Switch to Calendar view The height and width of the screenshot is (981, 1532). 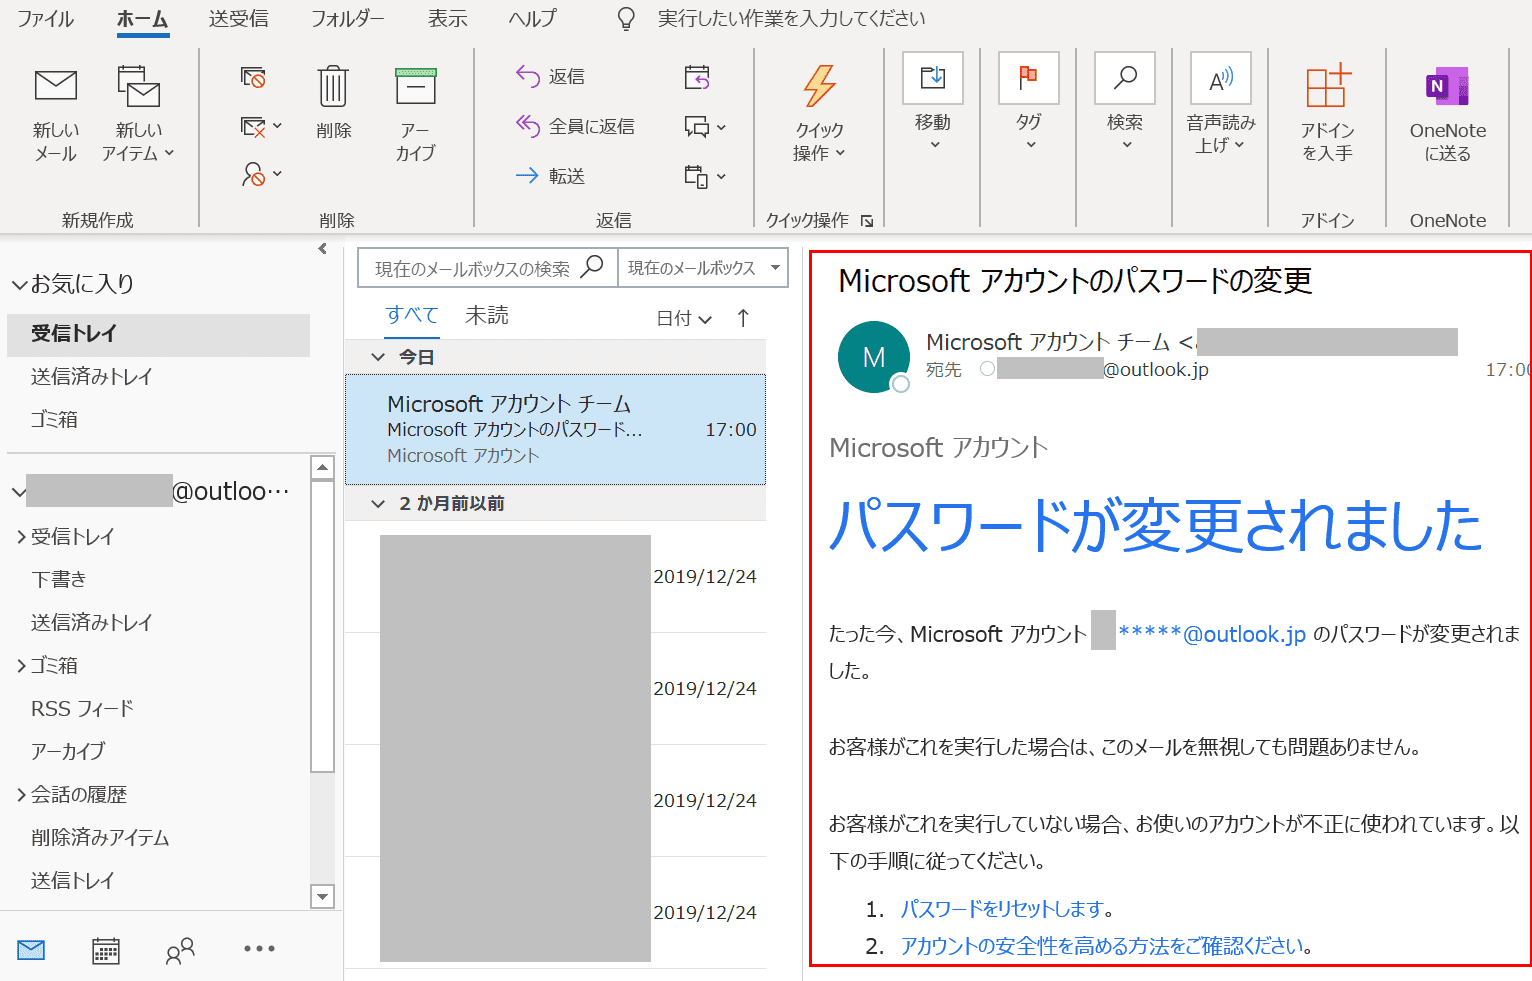(x=106, y=950)
